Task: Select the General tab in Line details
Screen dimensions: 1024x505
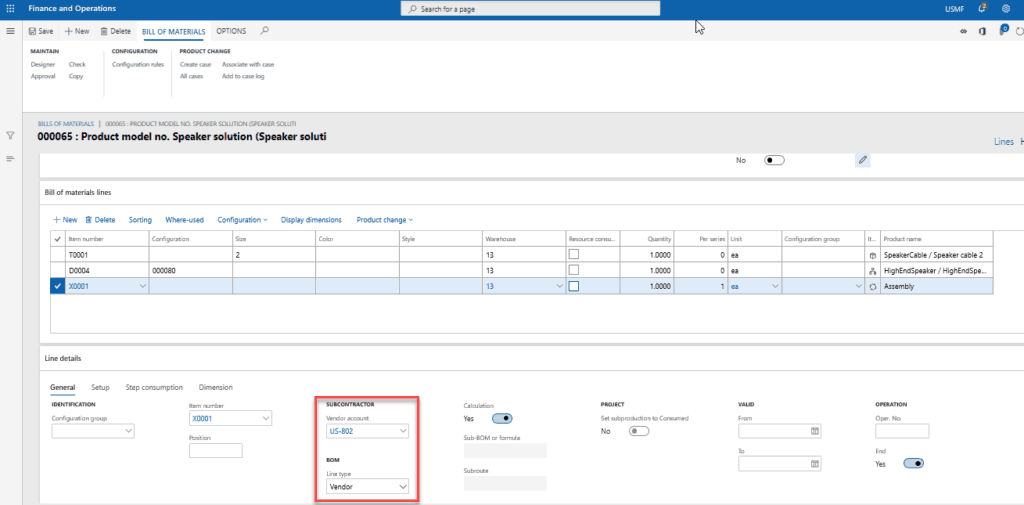Action: tap(63, 387)
